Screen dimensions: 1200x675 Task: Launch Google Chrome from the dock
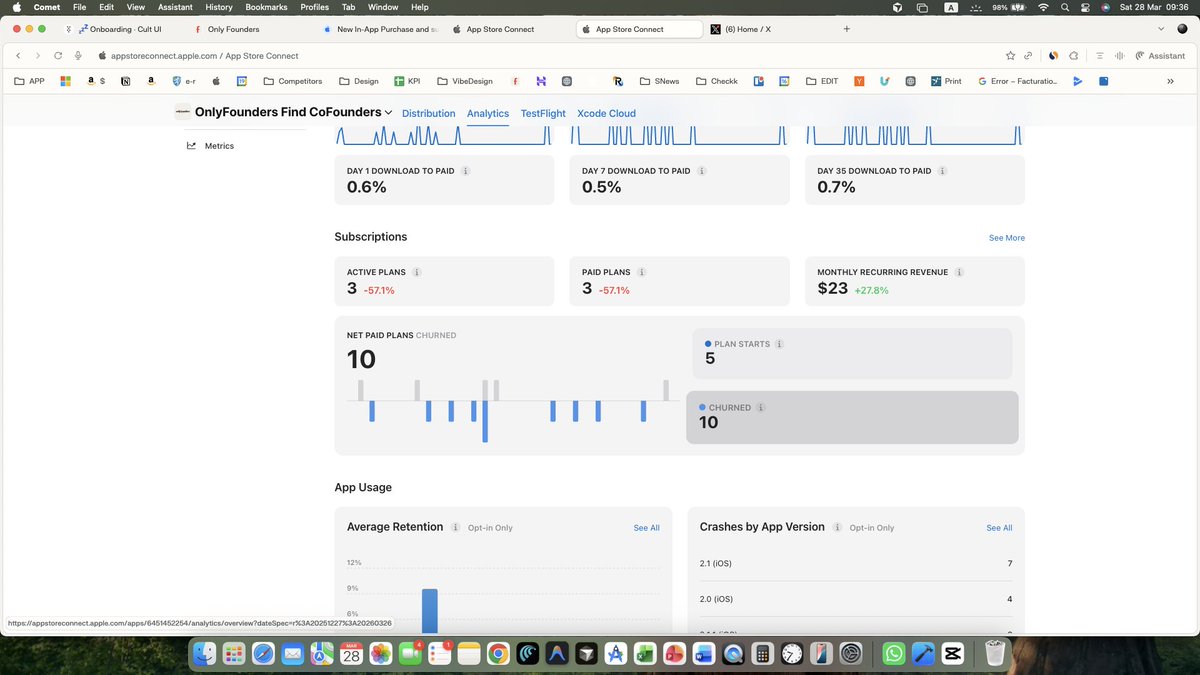coord(498,654)
